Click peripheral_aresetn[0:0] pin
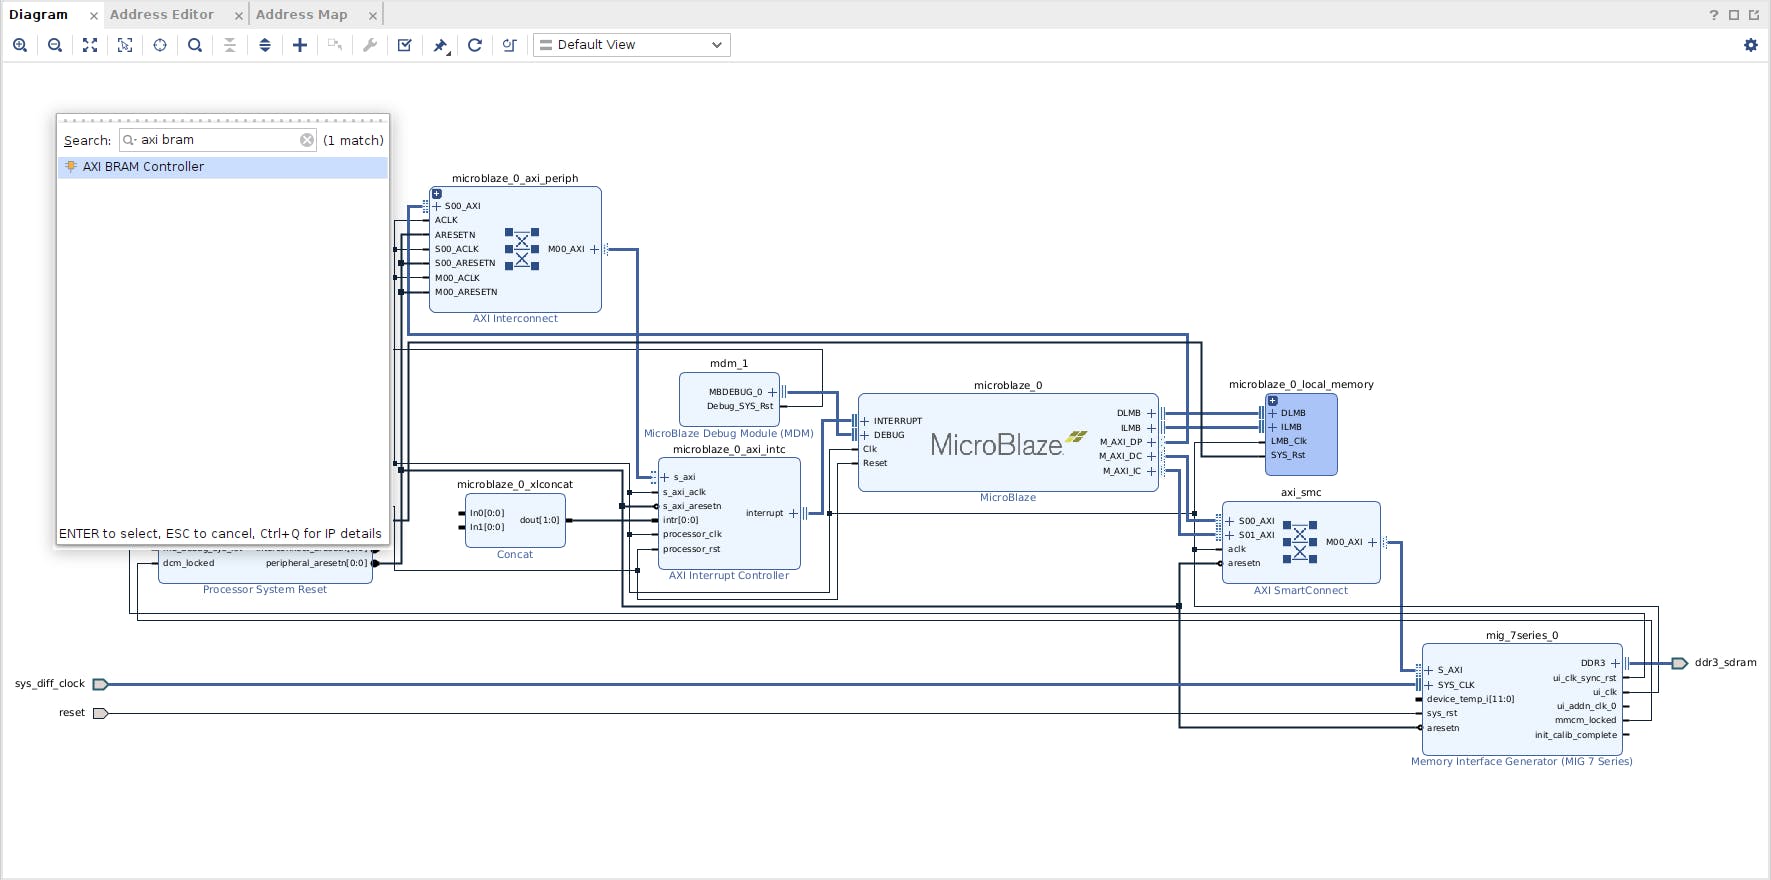The height and width of the screenshot is (880, 1771). click(x=316, y=563)
